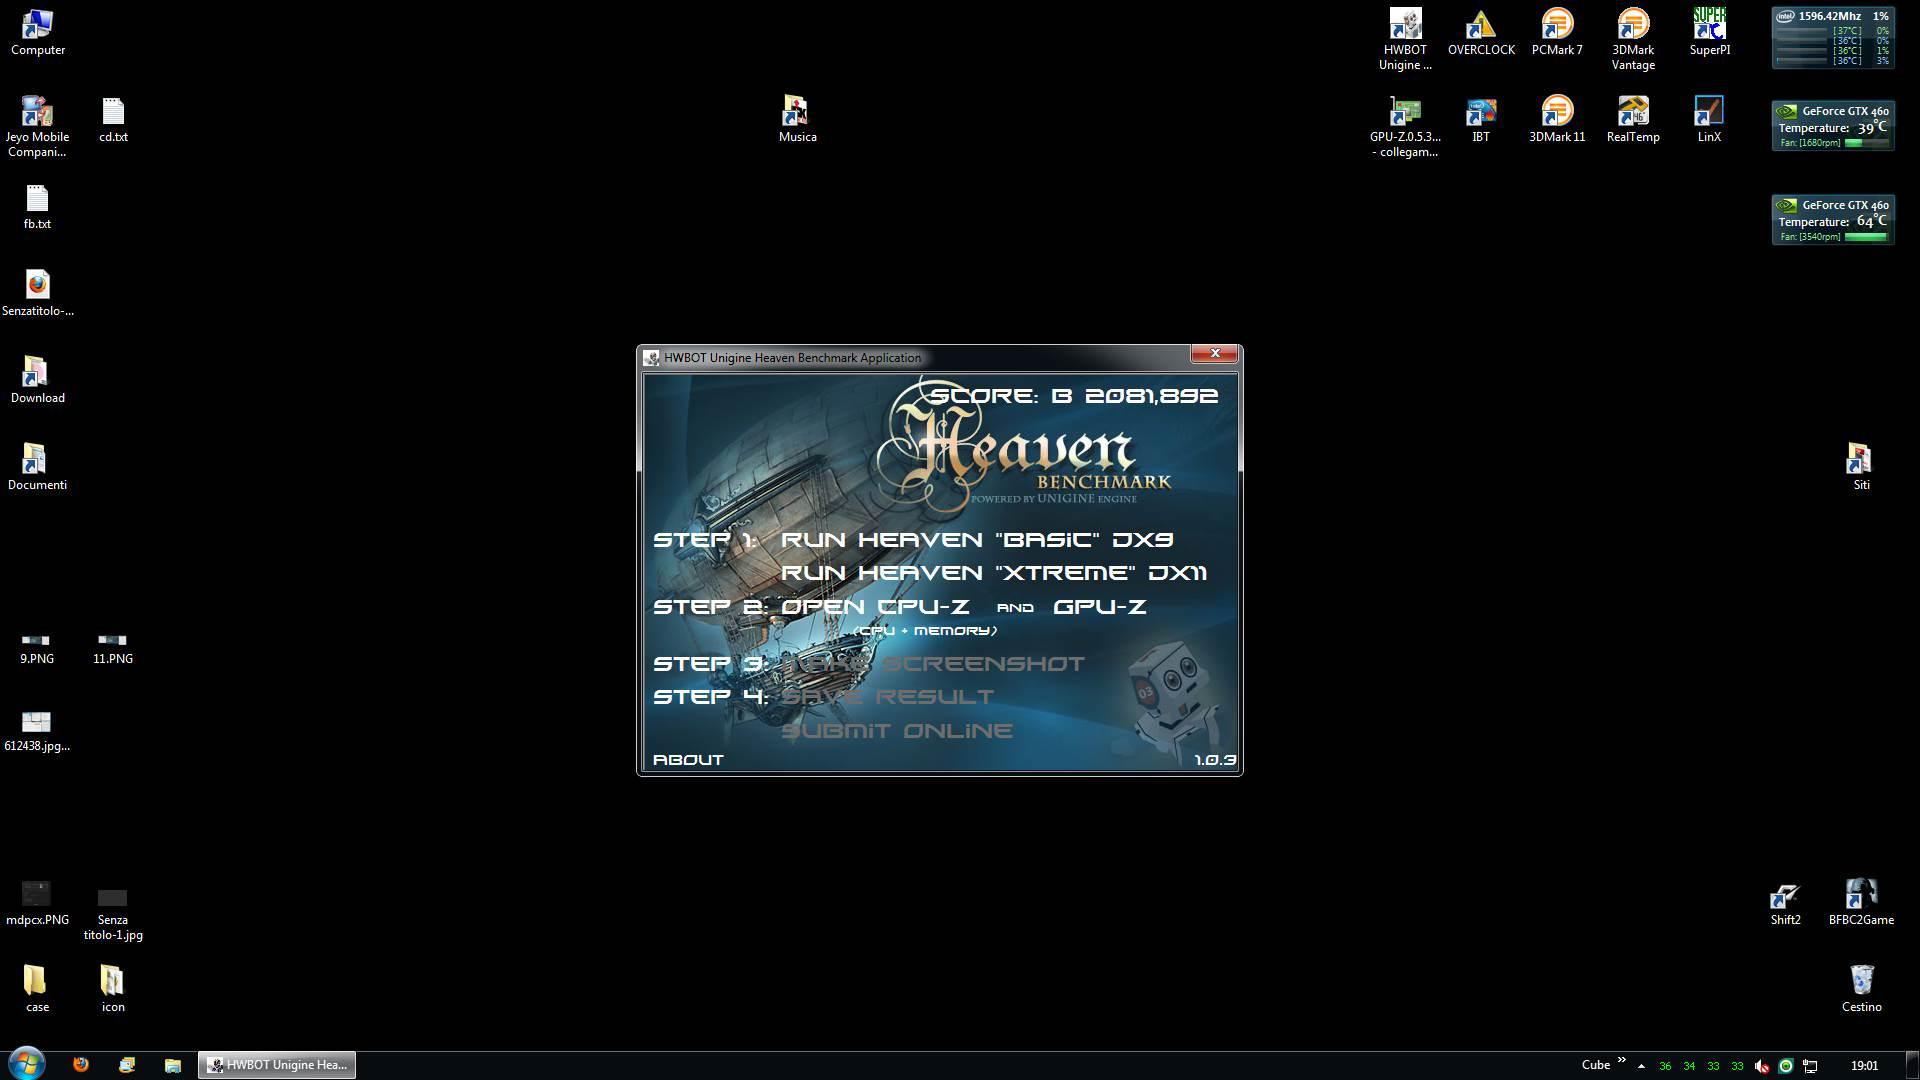Launch SuperPI shortcut
Image resolution: width=1920 pixels, height=1080 pixels.
tap(1709, 32)
